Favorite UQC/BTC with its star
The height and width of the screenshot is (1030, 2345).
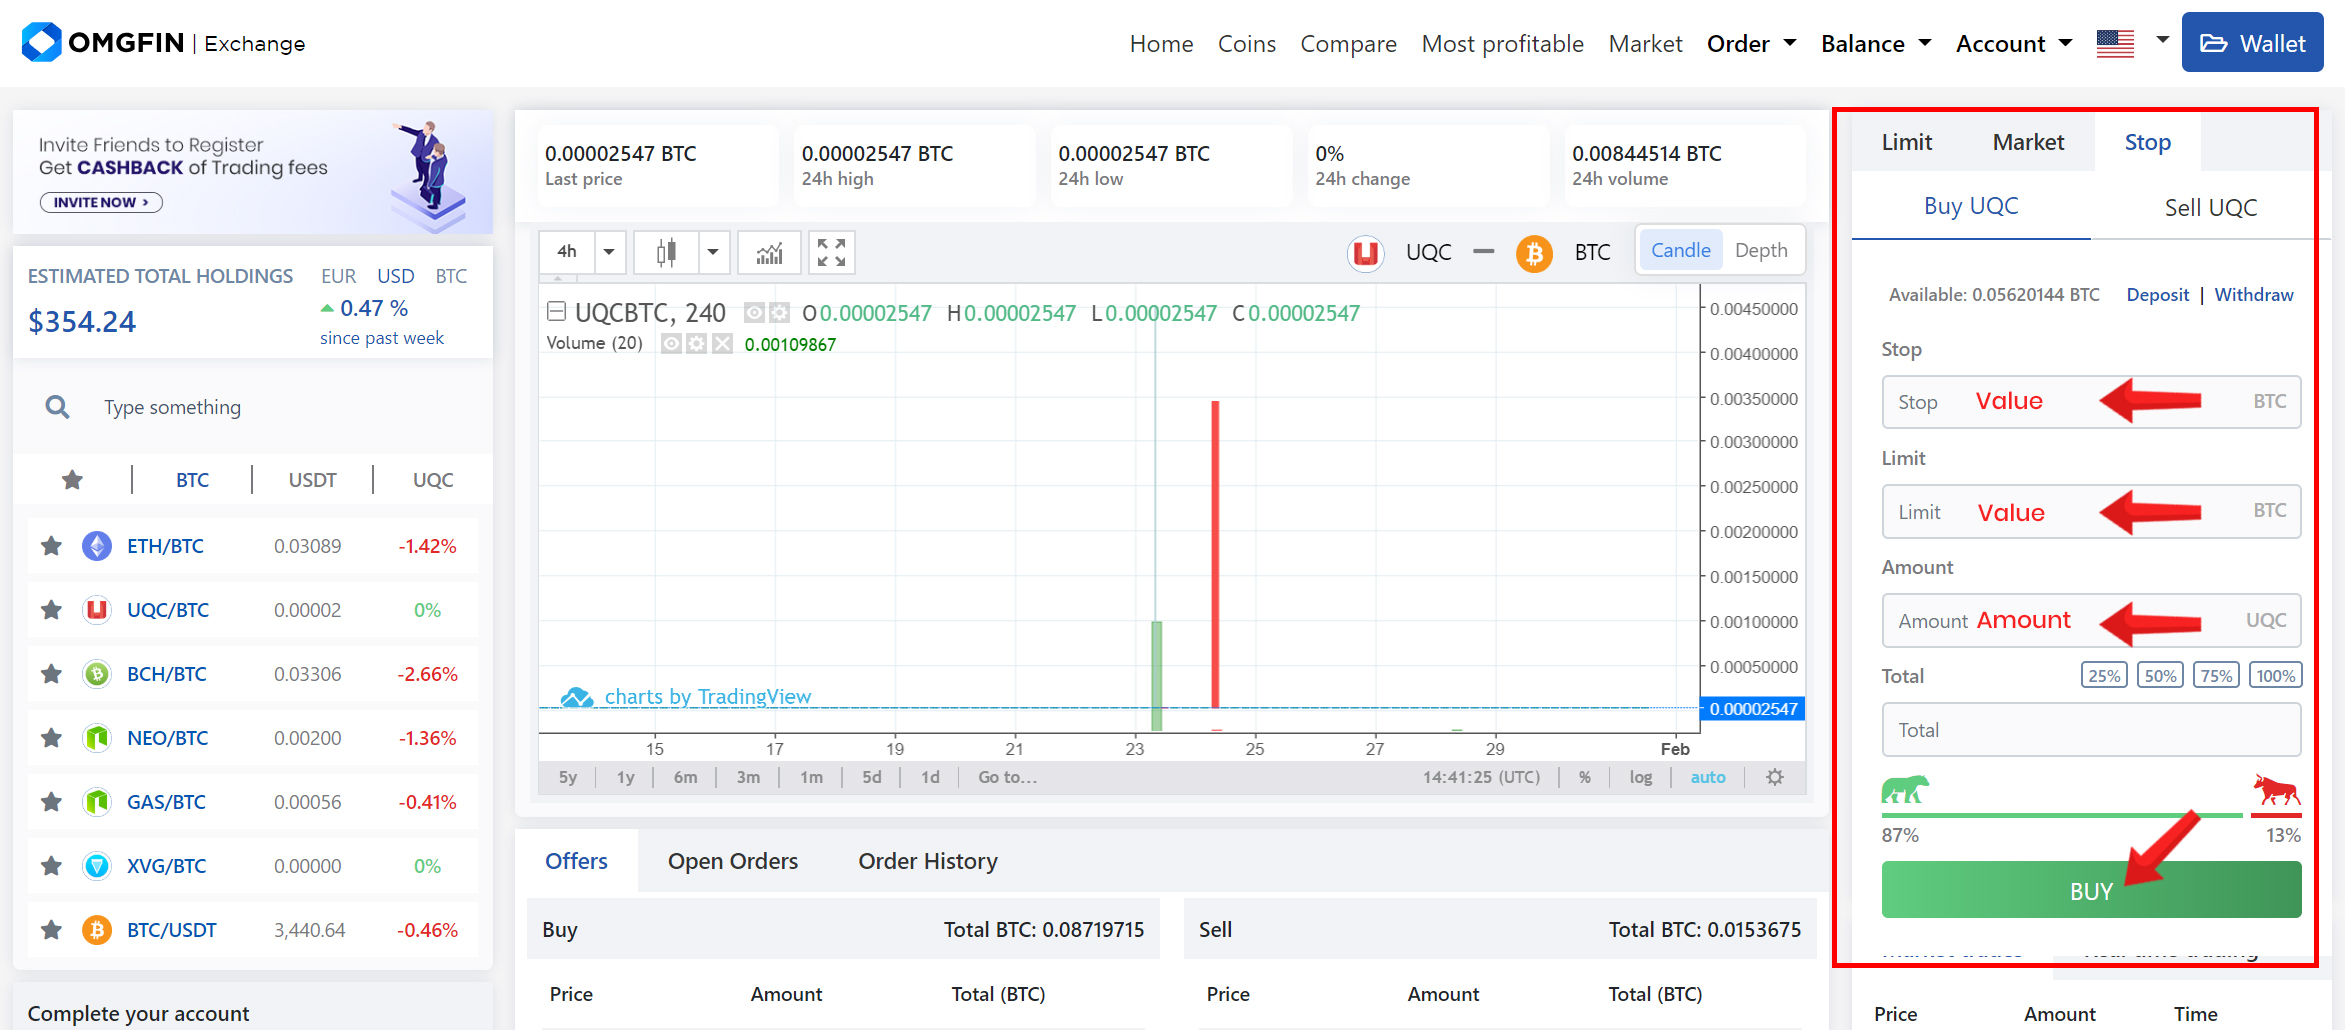pos(51,610)
